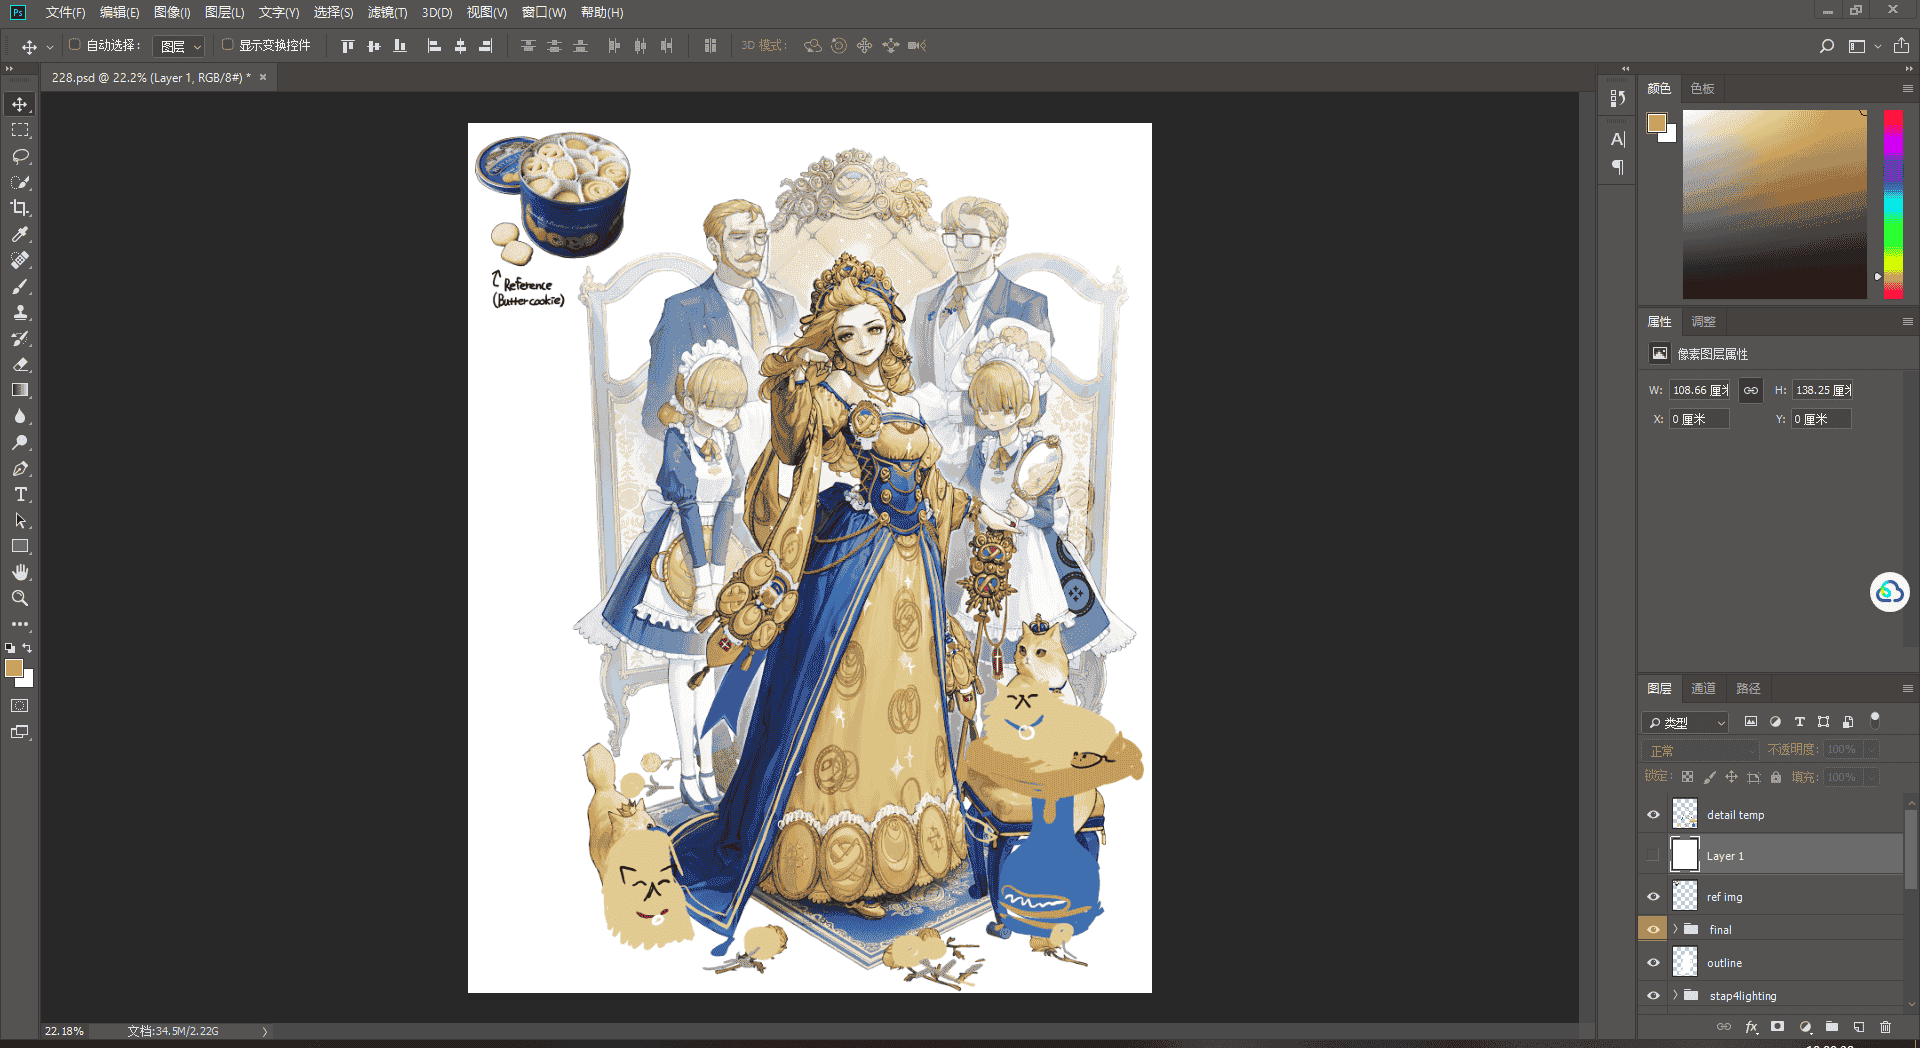Image resolution: width=1920 pixels, height=1048 pixels.
Task: Open the 图层 auto-select dropdown
Action: click(180, 46)
